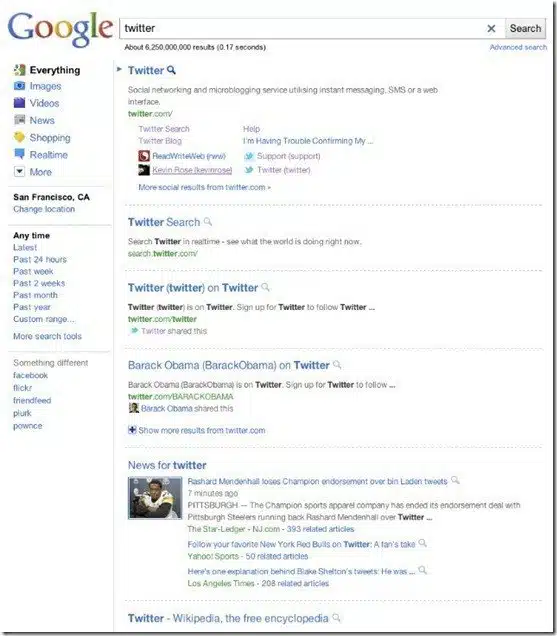Filter results to Past 24 hours
Viewport: 557px width, 636px height.
[x=40, y=260]
